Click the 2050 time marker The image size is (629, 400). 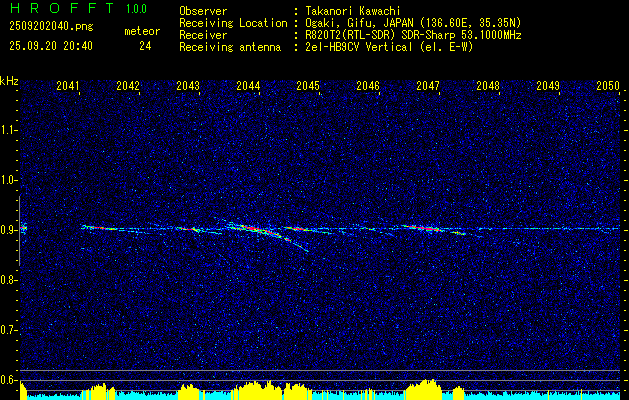click(x=608, y=85)
